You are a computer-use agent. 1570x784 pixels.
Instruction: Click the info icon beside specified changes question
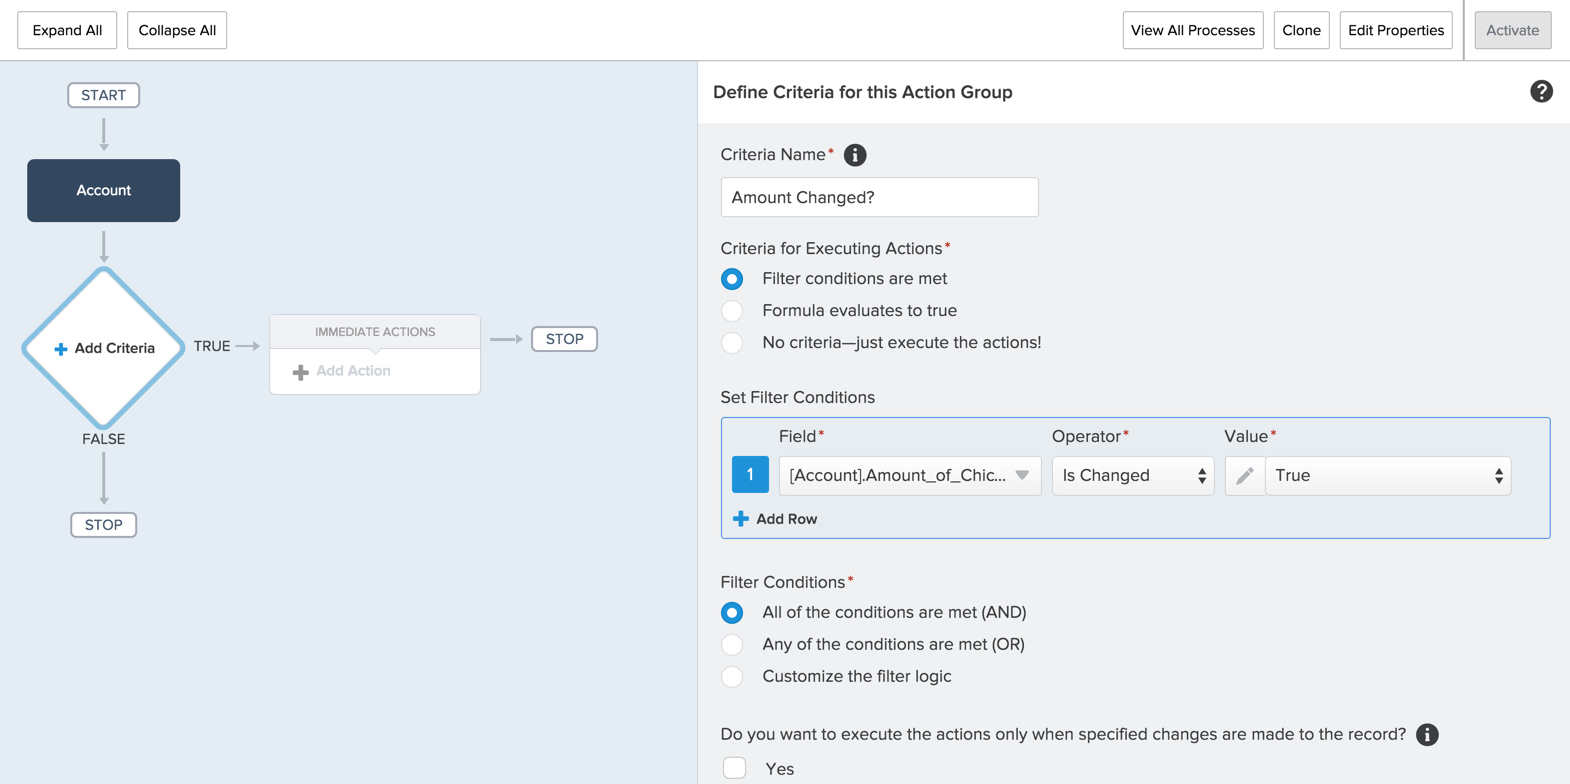coord(1427,735)
